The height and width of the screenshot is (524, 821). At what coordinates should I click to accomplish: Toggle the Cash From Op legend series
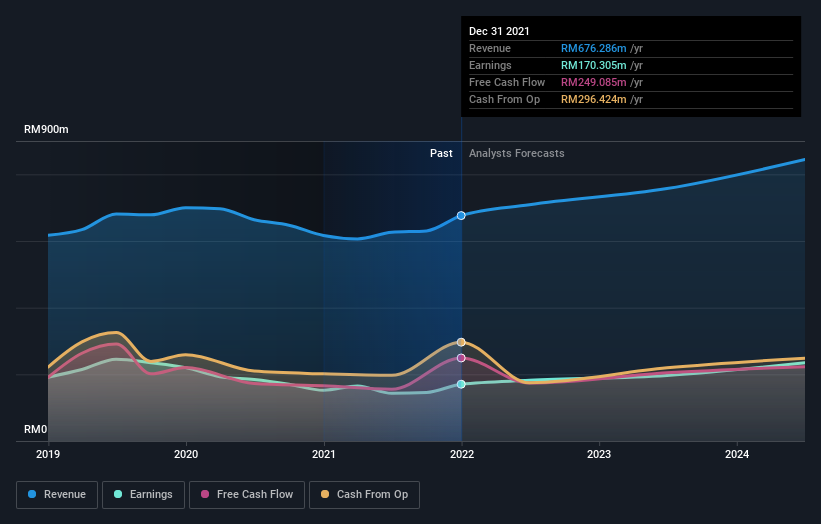pos(364,495)
